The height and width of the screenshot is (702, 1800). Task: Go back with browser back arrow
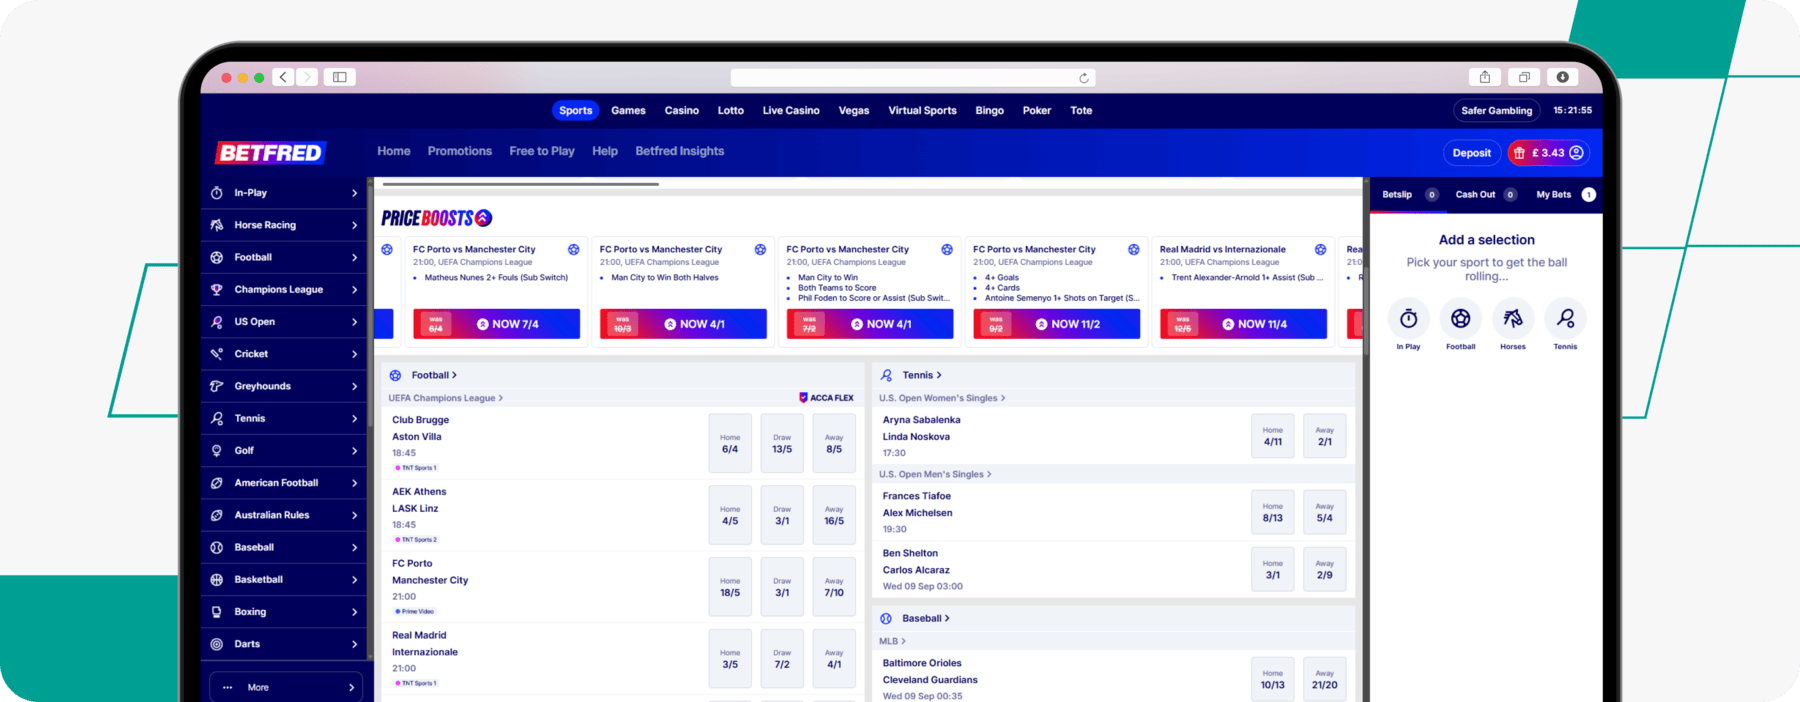tap(283, 77)
